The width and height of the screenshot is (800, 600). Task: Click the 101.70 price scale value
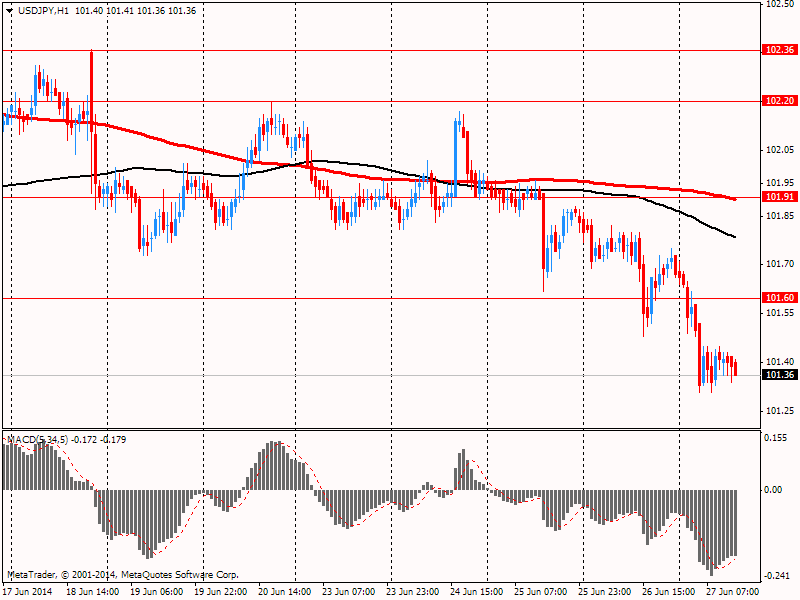pyautogui.click(x=780, y=264)
